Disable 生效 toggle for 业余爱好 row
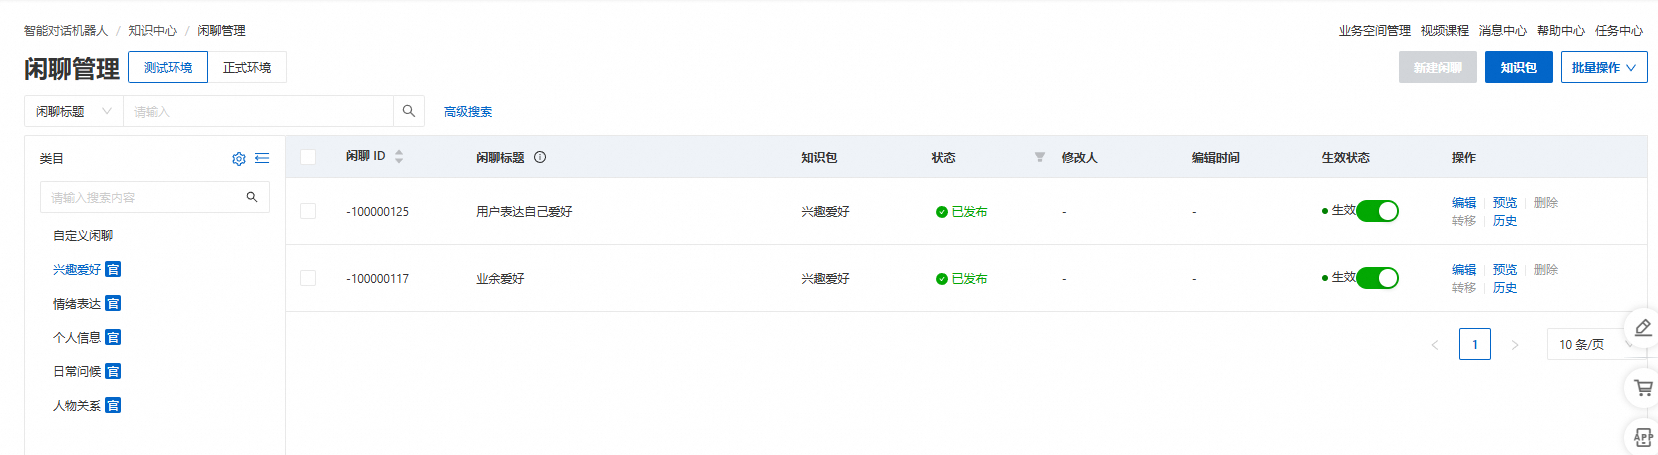Screen dimensions: 1658x455 tap(1377, 278)
